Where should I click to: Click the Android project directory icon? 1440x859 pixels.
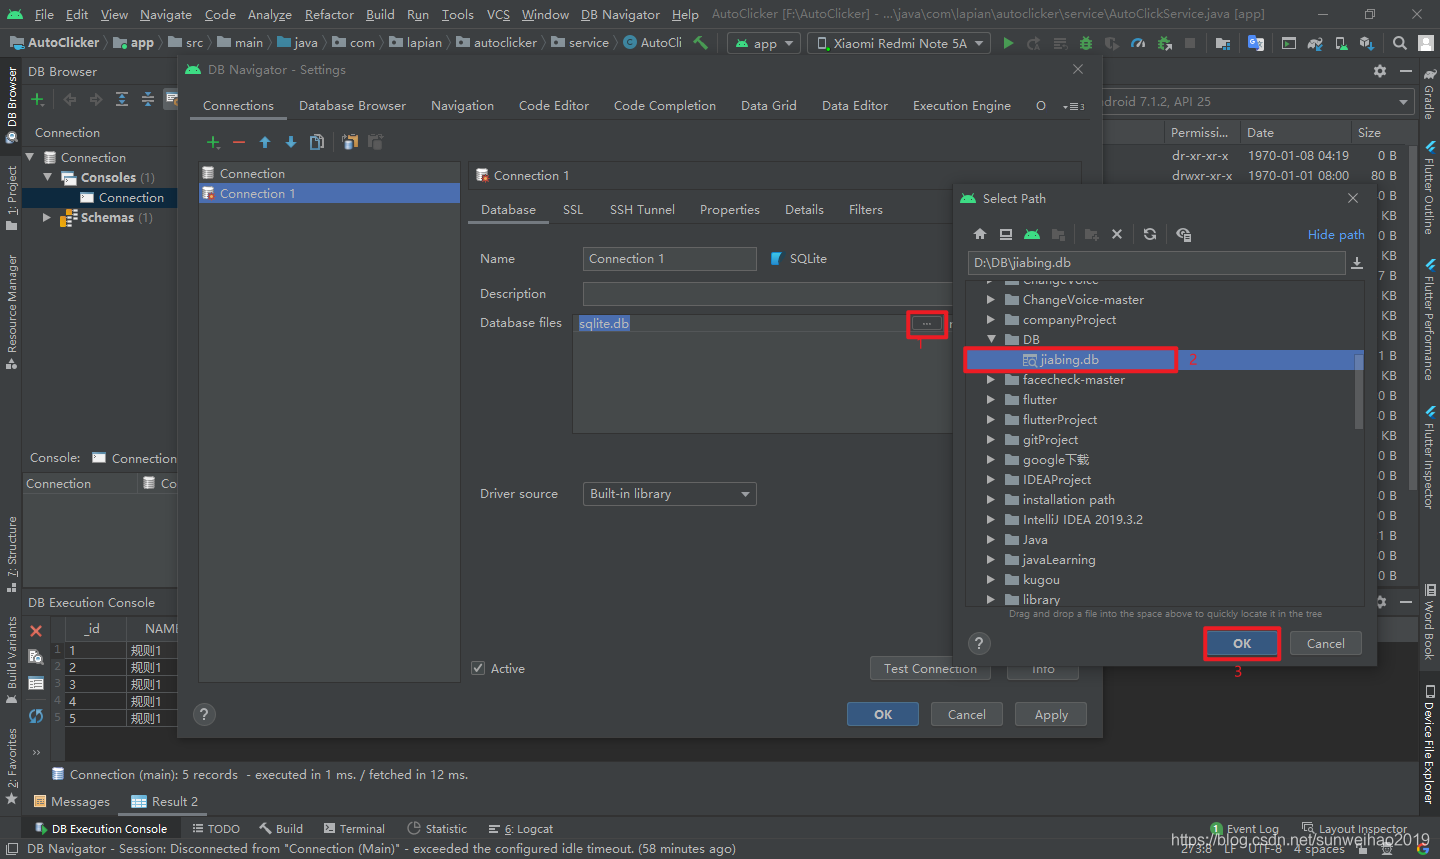(x=1032, y=234)
